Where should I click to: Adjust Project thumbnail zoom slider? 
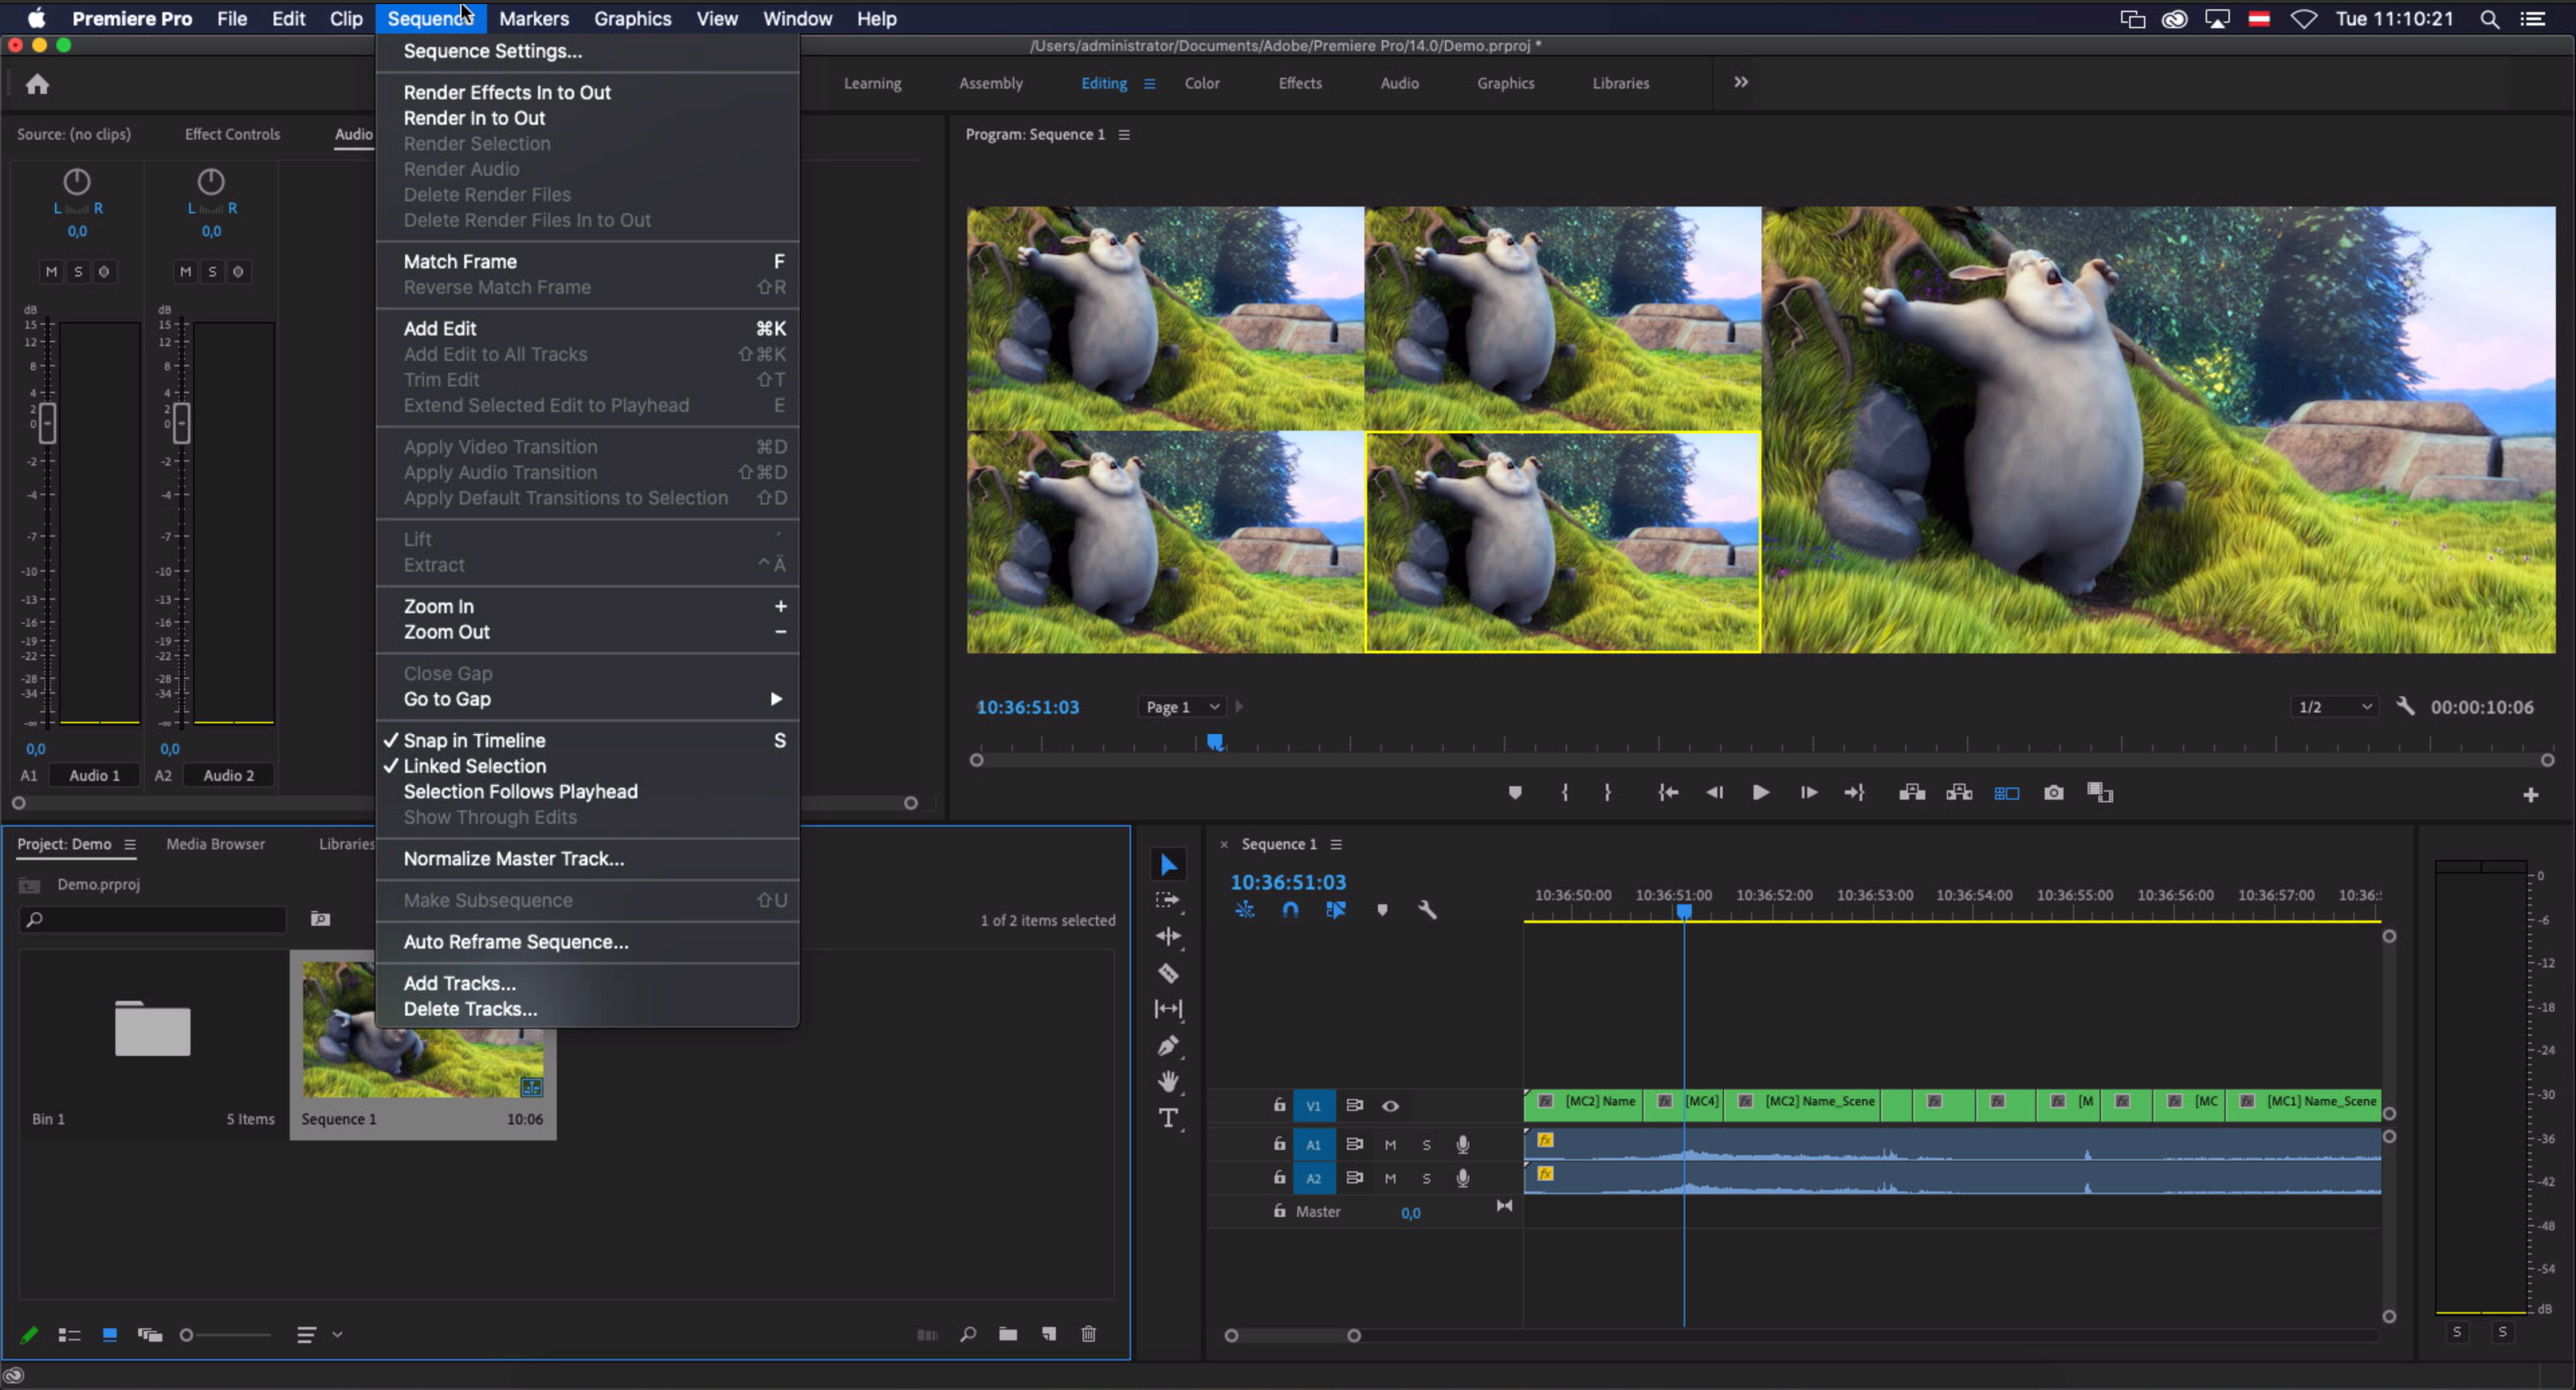point(186,1335)
